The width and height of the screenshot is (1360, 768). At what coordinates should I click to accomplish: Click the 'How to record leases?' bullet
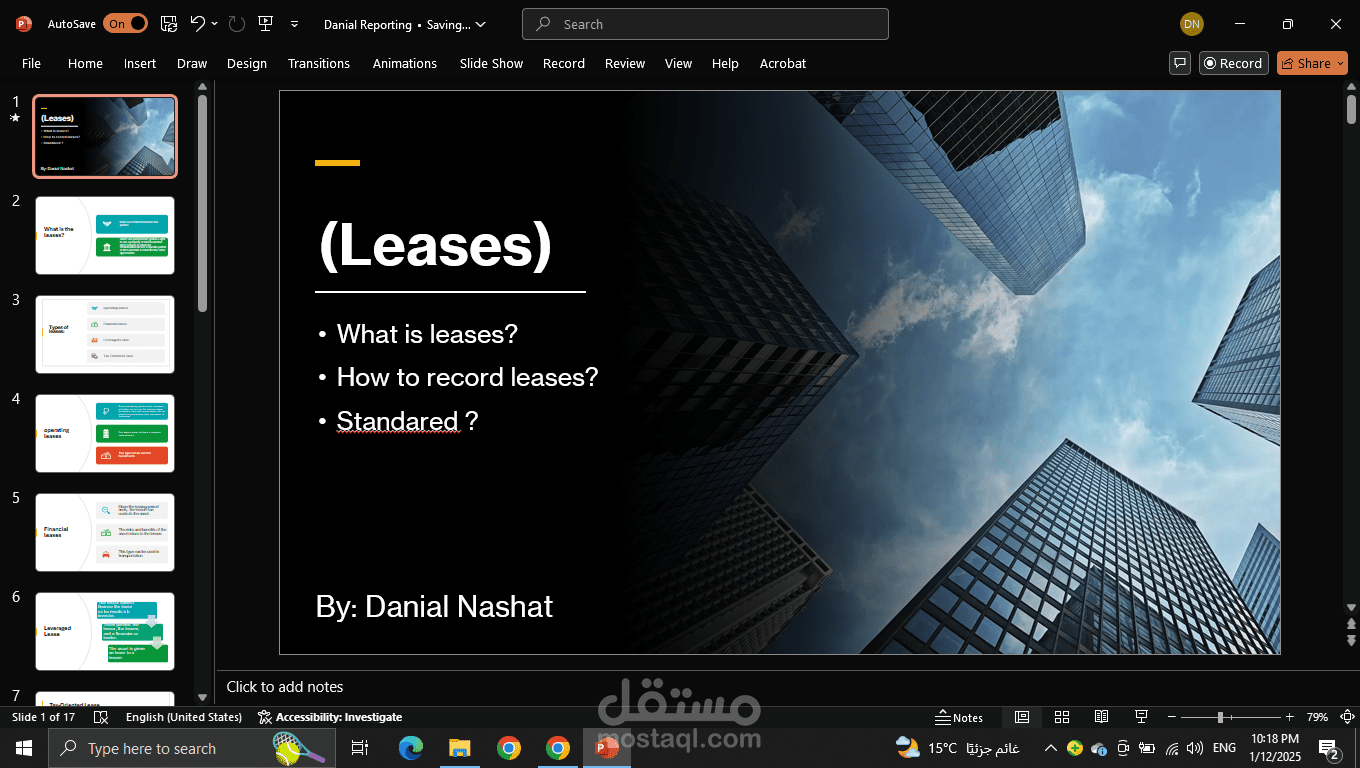coord(467,377)
